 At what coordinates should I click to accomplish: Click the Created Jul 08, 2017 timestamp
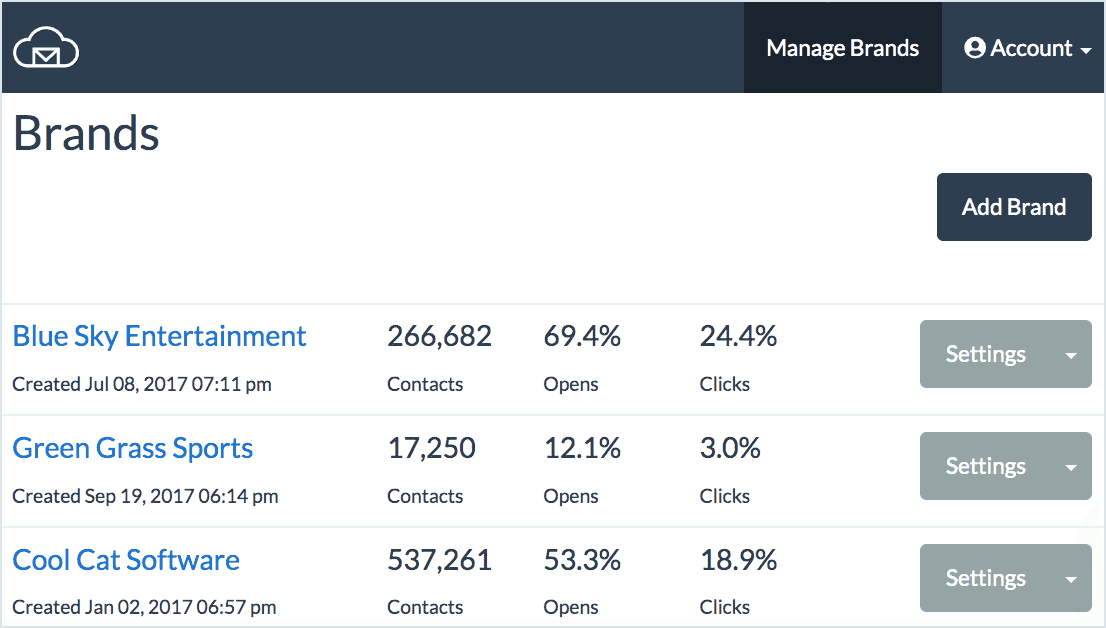pyautogui.click(x=141, y=384)
